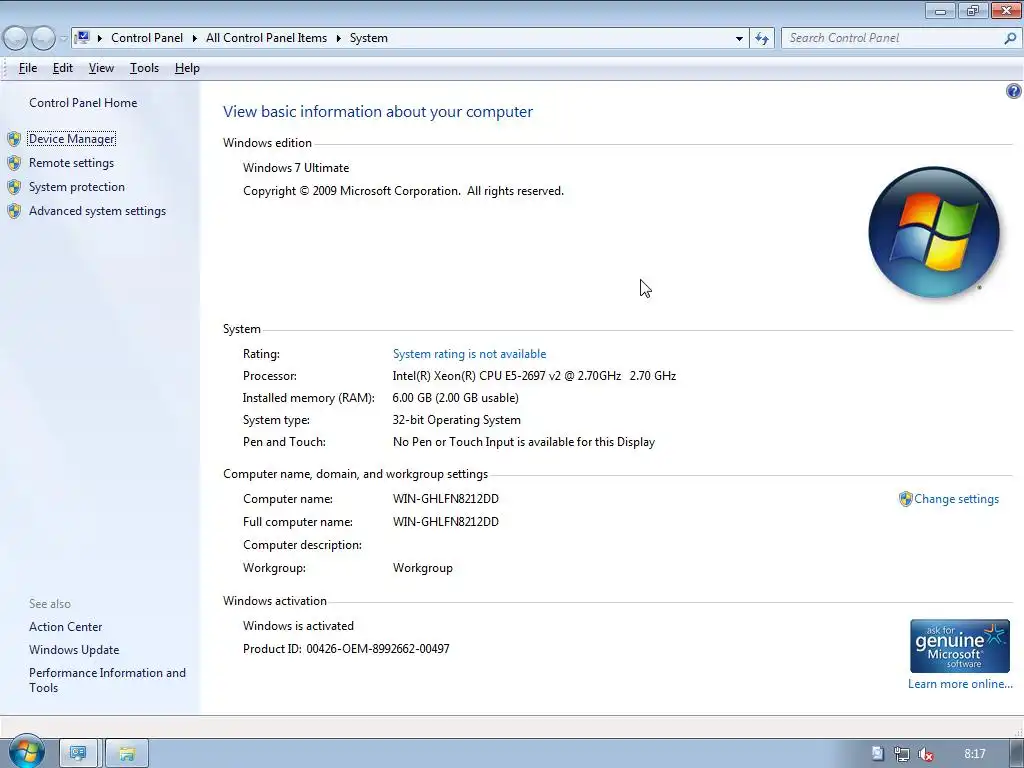
Task: Click the search magnifier icon
Action: point(1010,39)
